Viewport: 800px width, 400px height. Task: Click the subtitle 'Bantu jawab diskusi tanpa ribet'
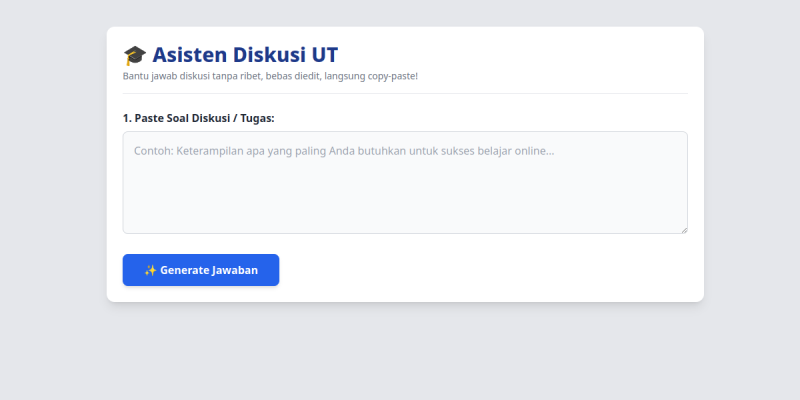coord(270,77)
